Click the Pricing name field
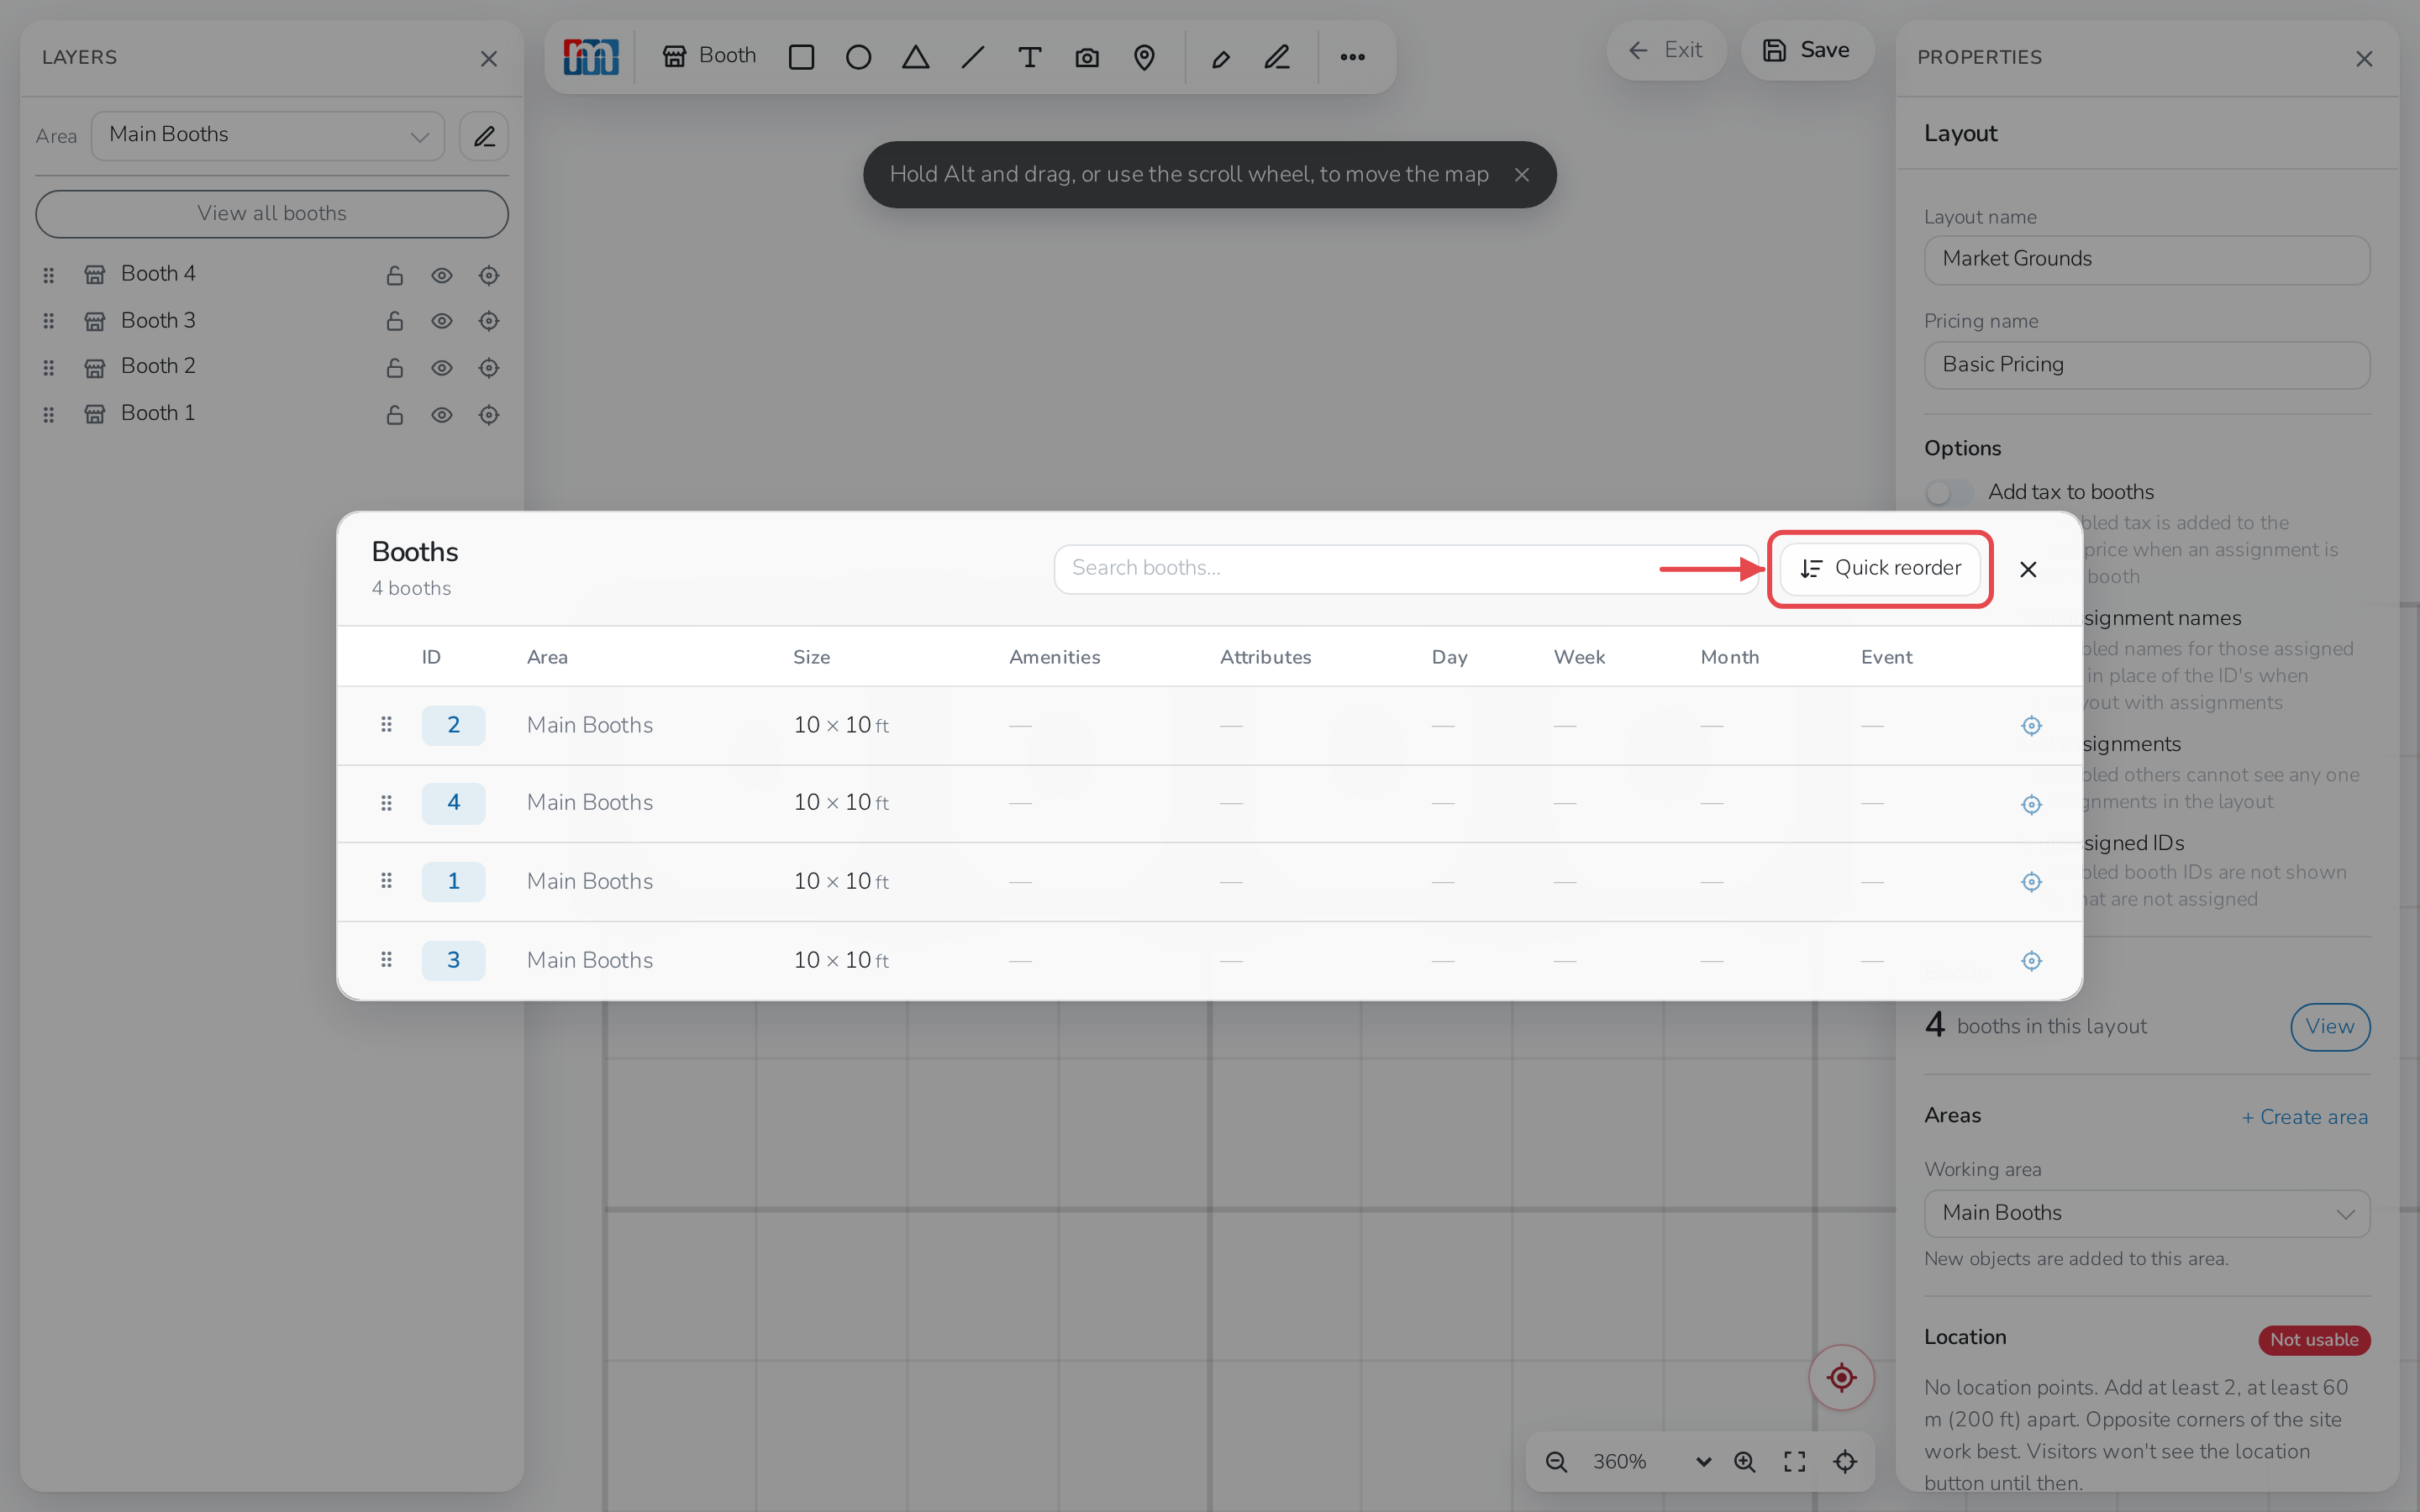Viewport: 2420px width, 1512px height. (x=2147, y=366)
